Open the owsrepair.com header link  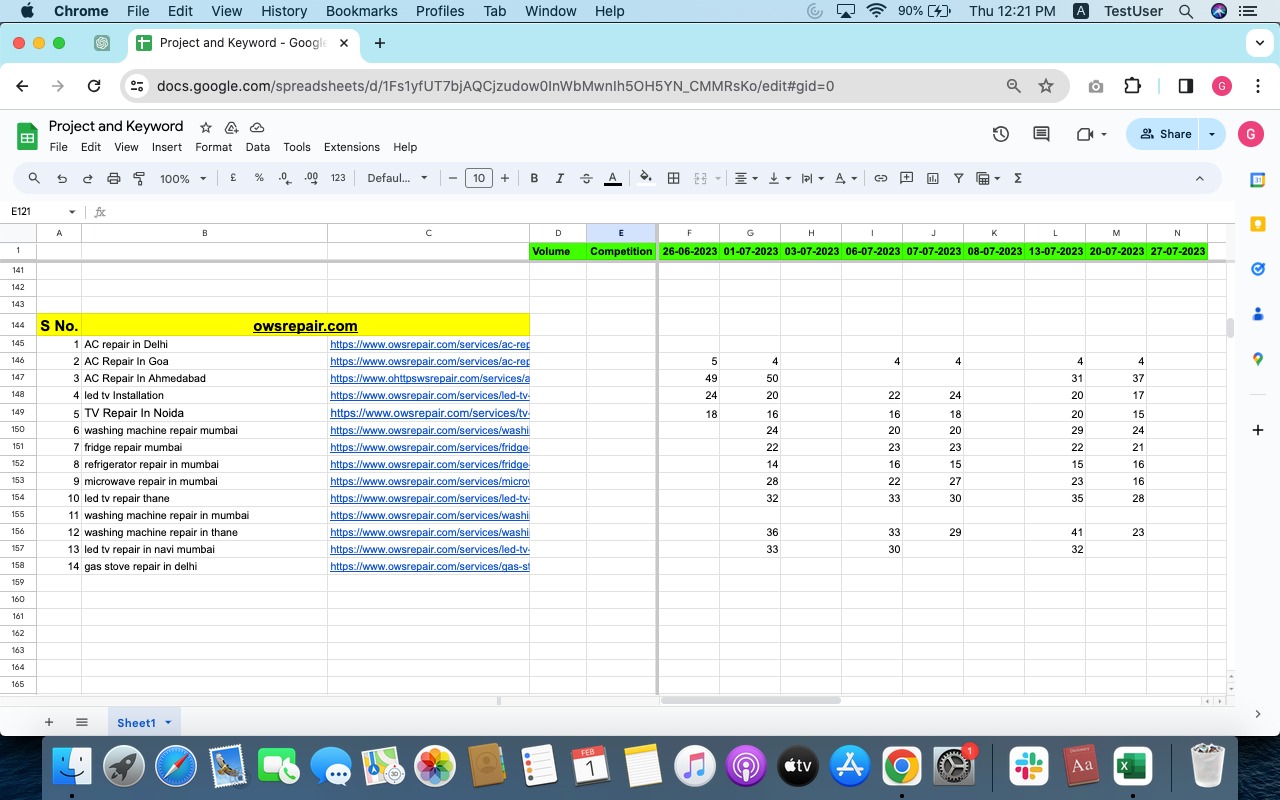[x=305, y=326]
